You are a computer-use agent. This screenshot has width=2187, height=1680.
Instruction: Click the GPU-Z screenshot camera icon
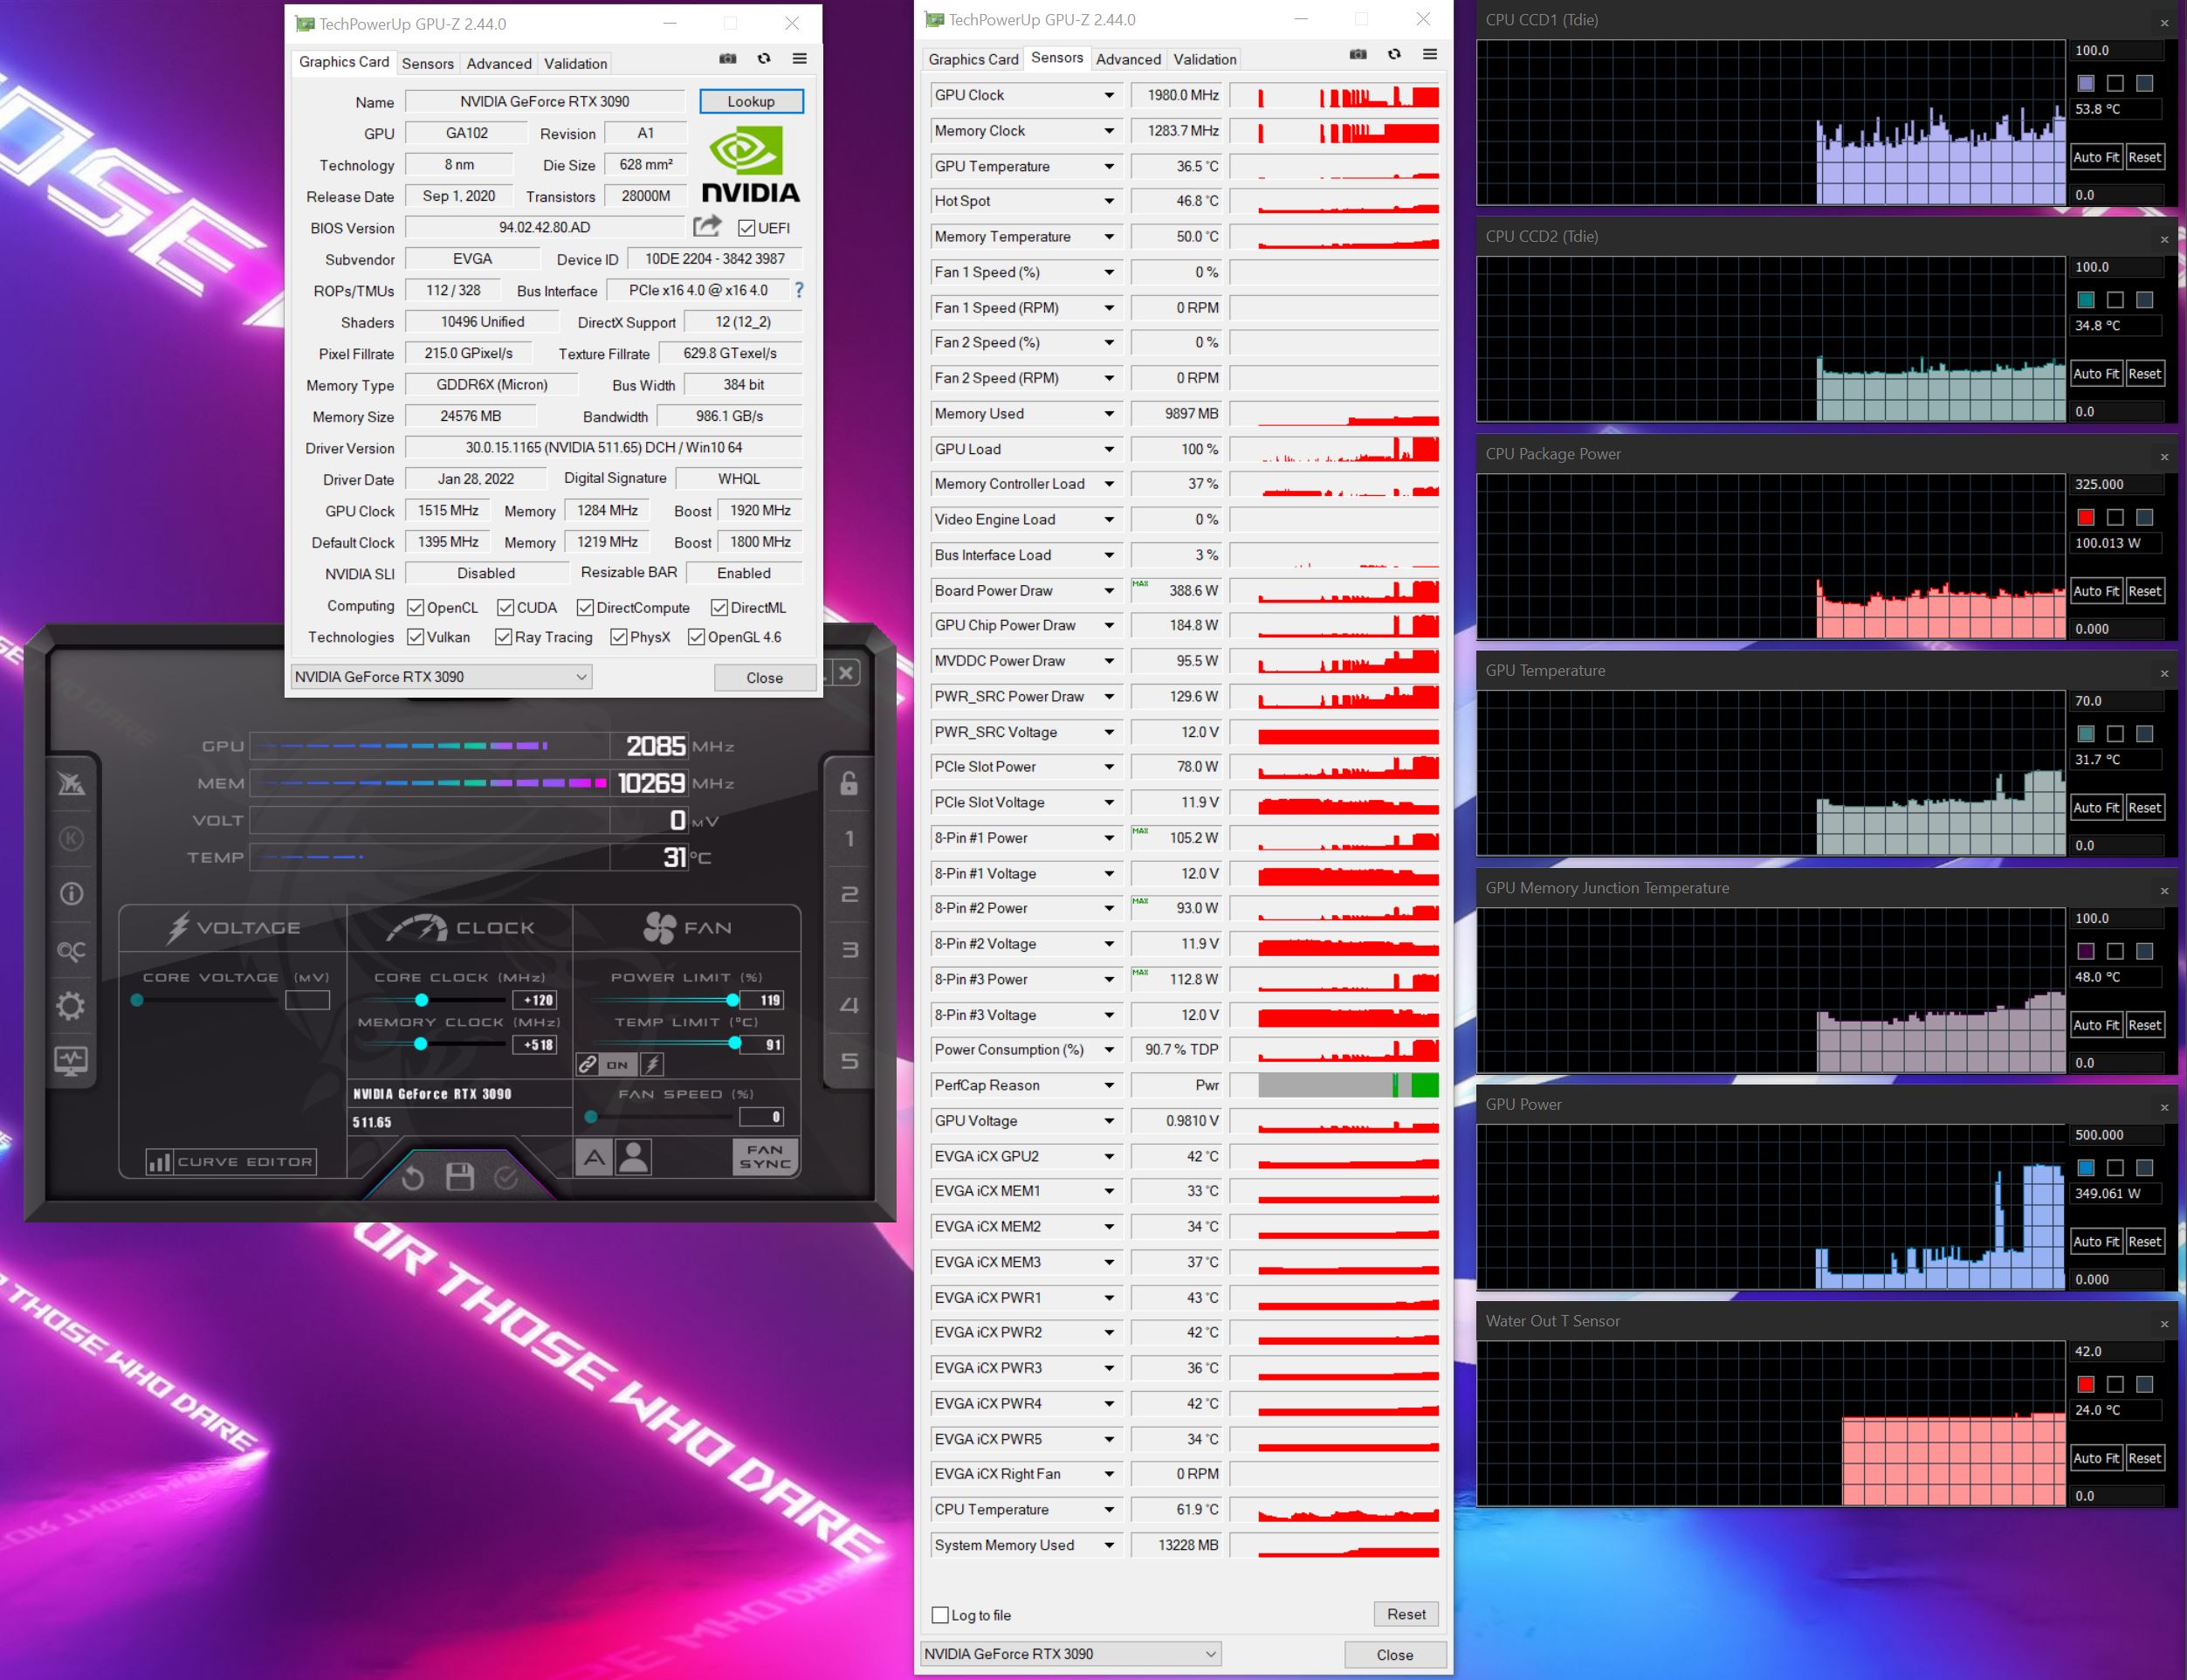point(727,59)
